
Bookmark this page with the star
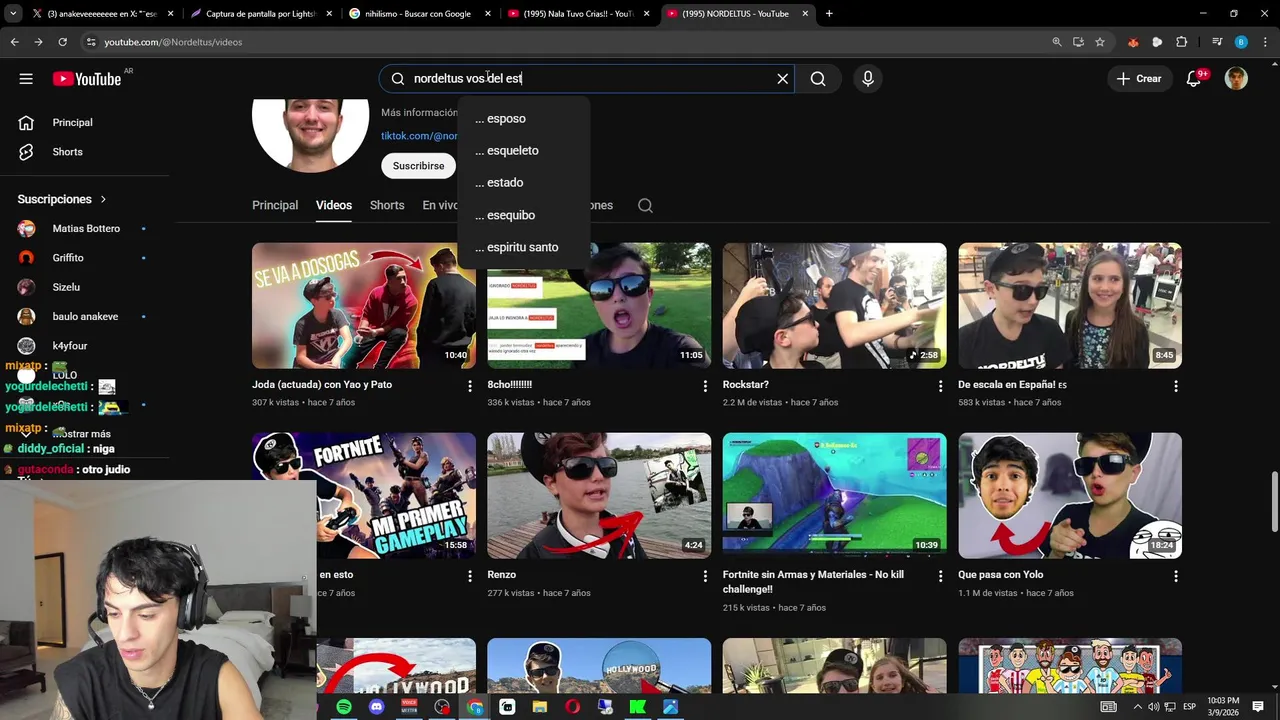click(1100, 42)
